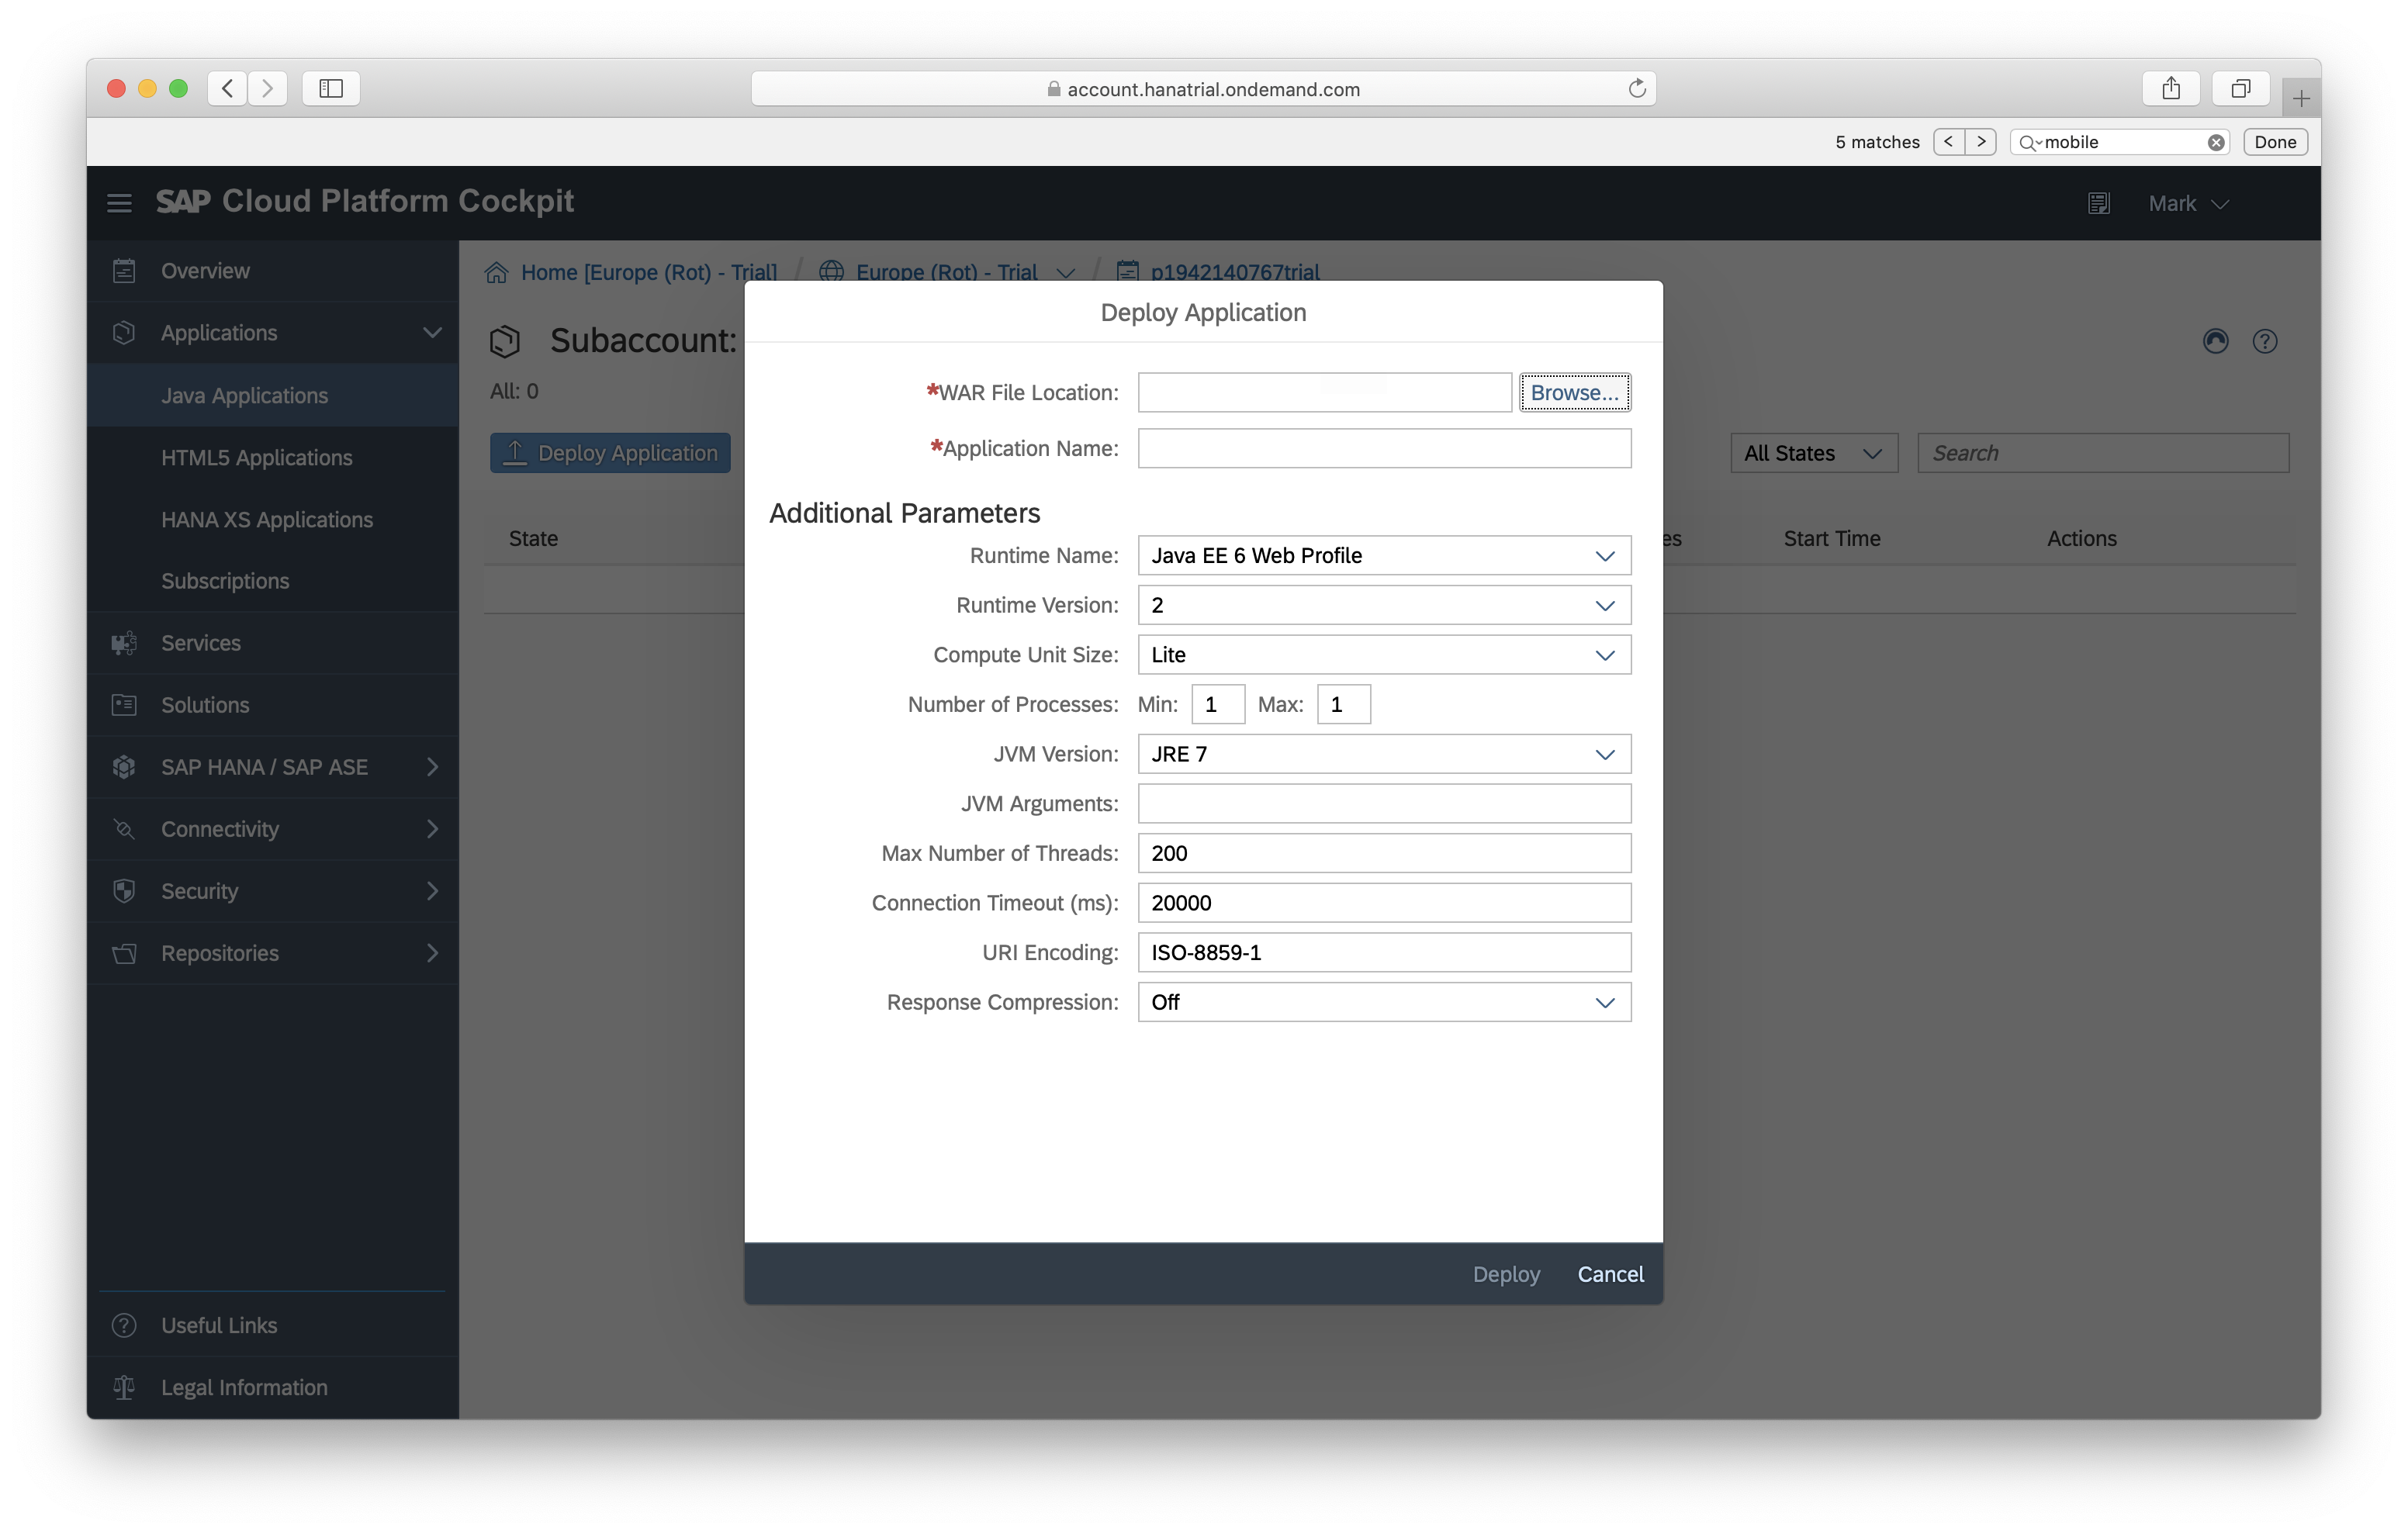Show all tabs in Safari
2408x1534 pixels.
pyautogui.click(x=2240, y=89)
